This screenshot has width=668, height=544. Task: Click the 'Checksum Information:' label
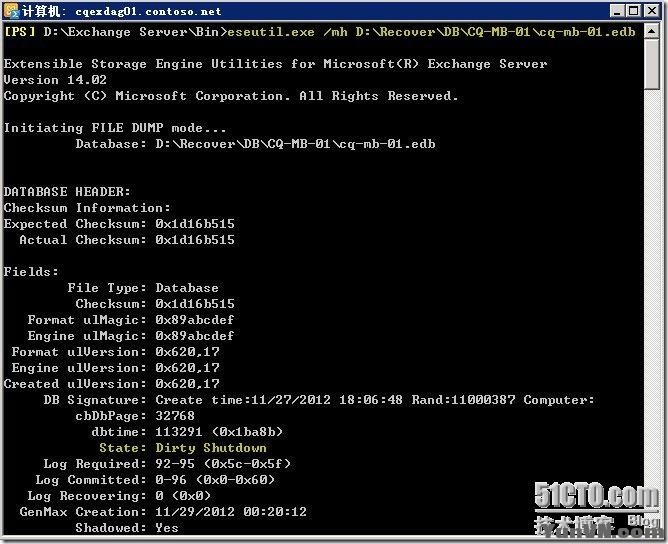pos(87,208)
